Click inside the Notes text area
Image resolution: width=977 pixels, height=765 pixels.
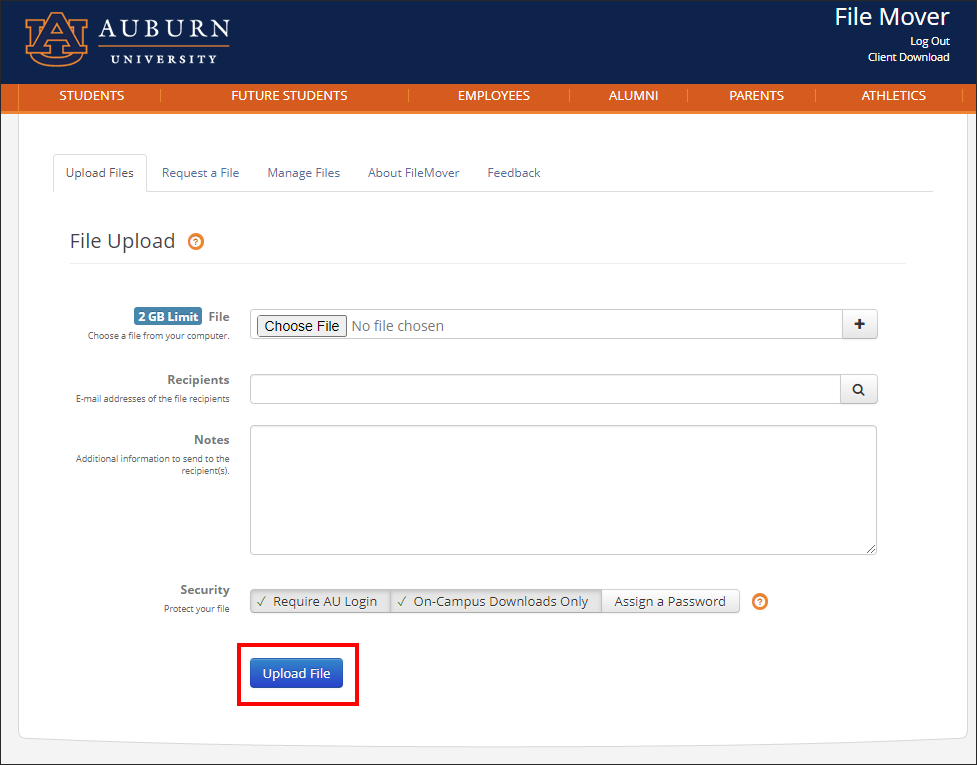[563, 490]
